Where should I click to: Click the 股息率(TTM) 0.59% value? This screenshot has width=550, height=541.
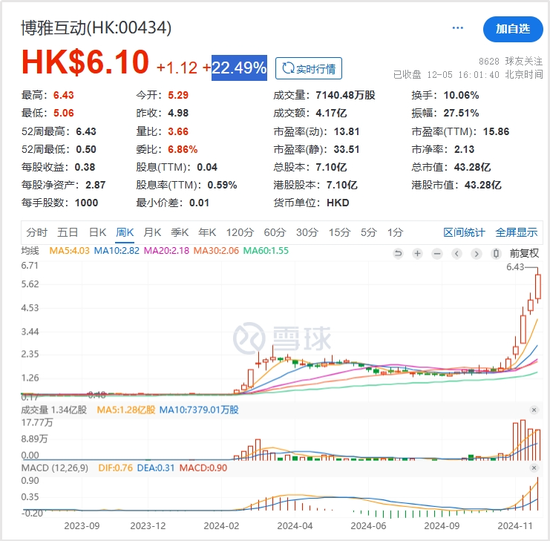222,185
